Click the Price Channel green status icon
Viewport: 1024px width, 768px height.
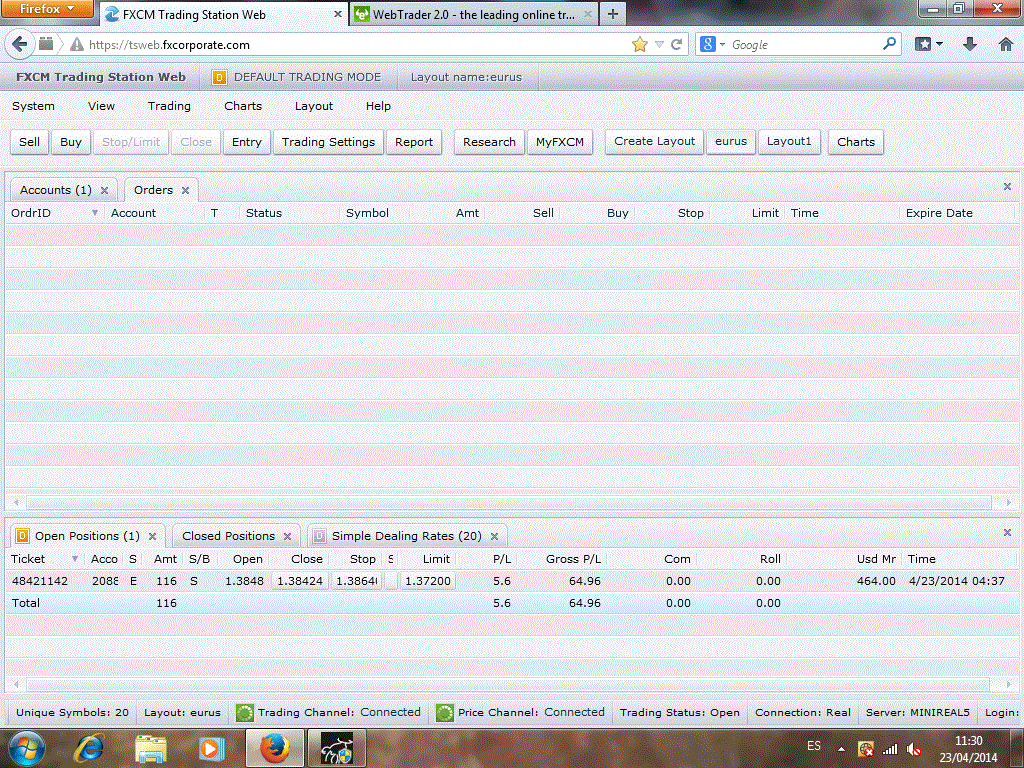[x=445, y=712]
